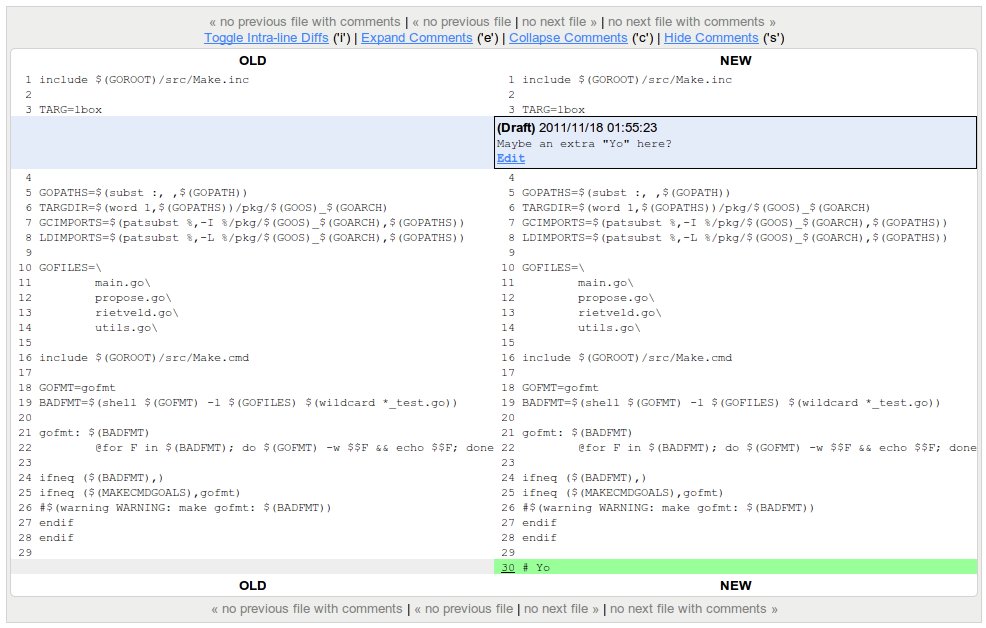This screenshot has height=628, width=986.
Task: Click 'gofmt: $(BADFMT)' in the OLD column
Action: click(94, 434)
